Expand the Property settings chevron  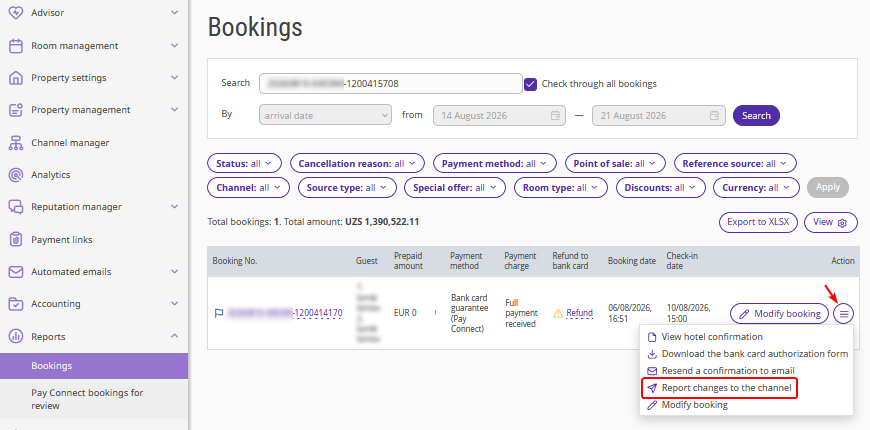175,78
